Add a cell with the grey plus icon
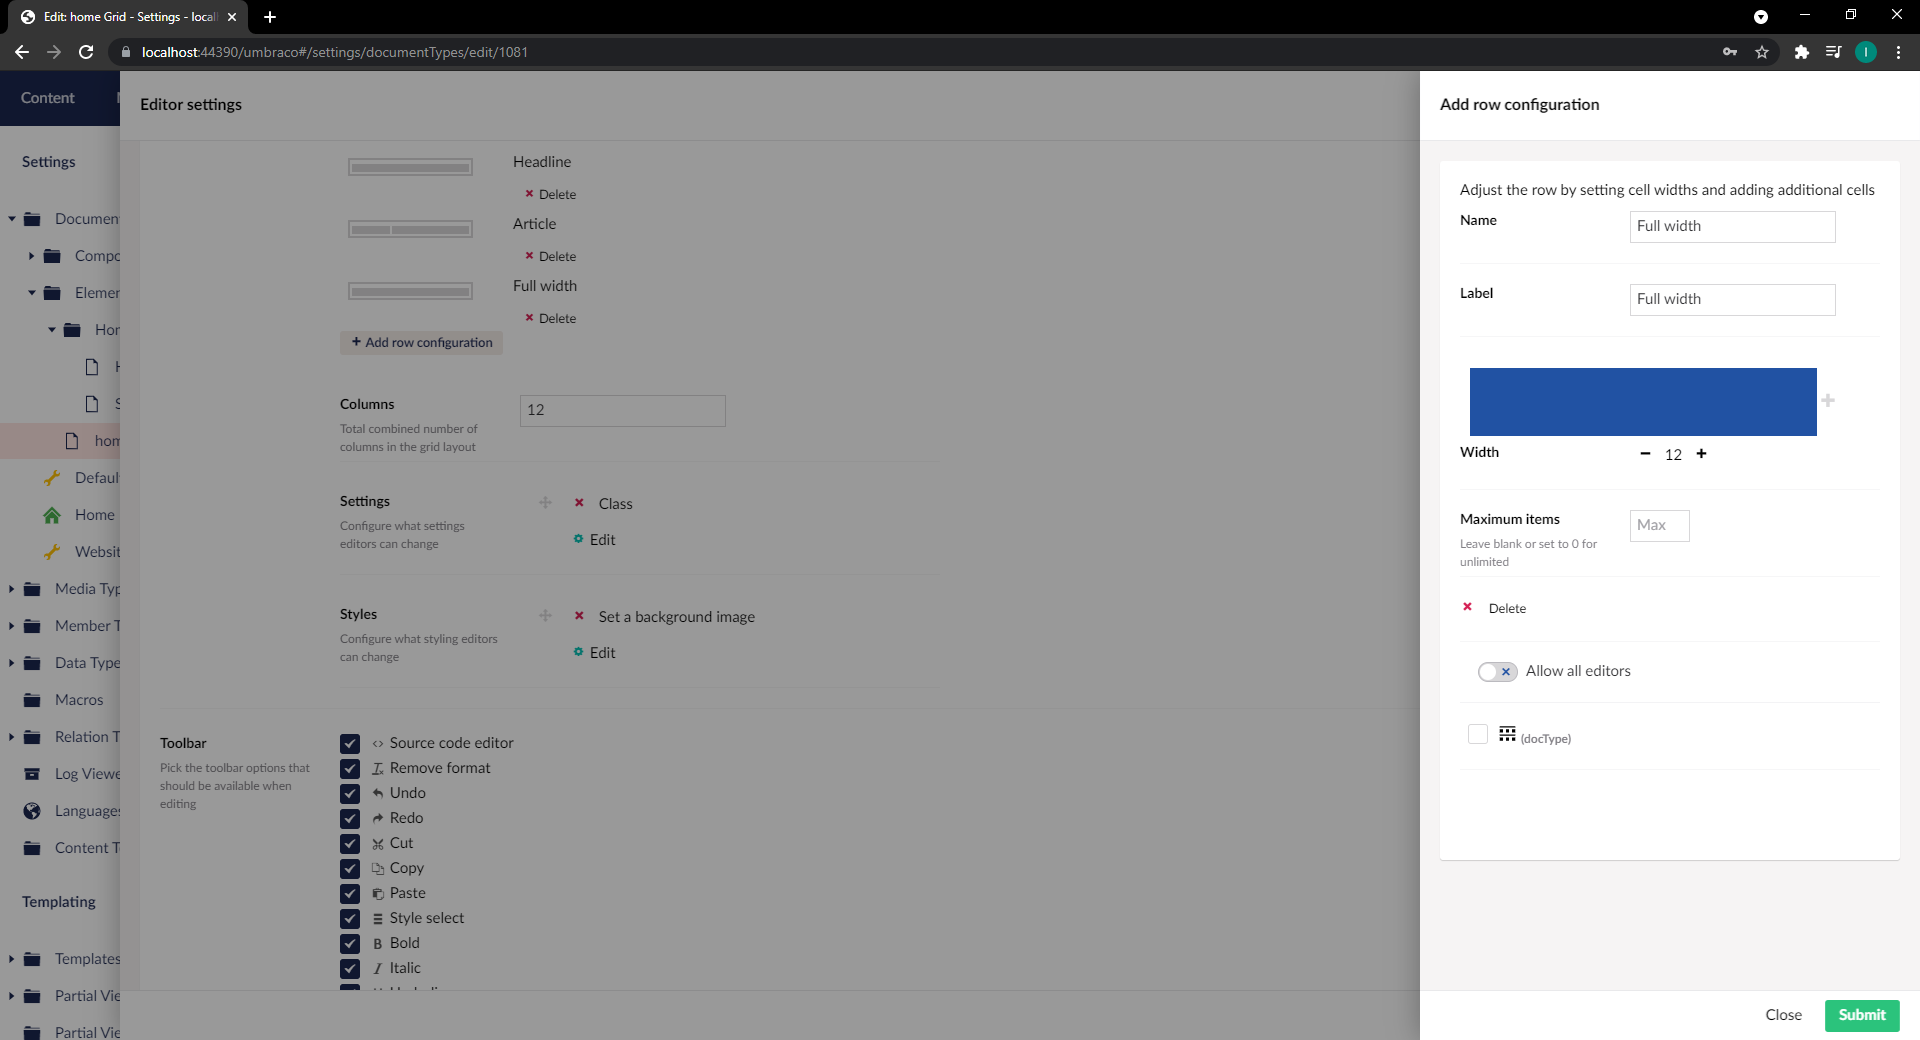Screen dimensions: 1920x1040 (1828, 400)
